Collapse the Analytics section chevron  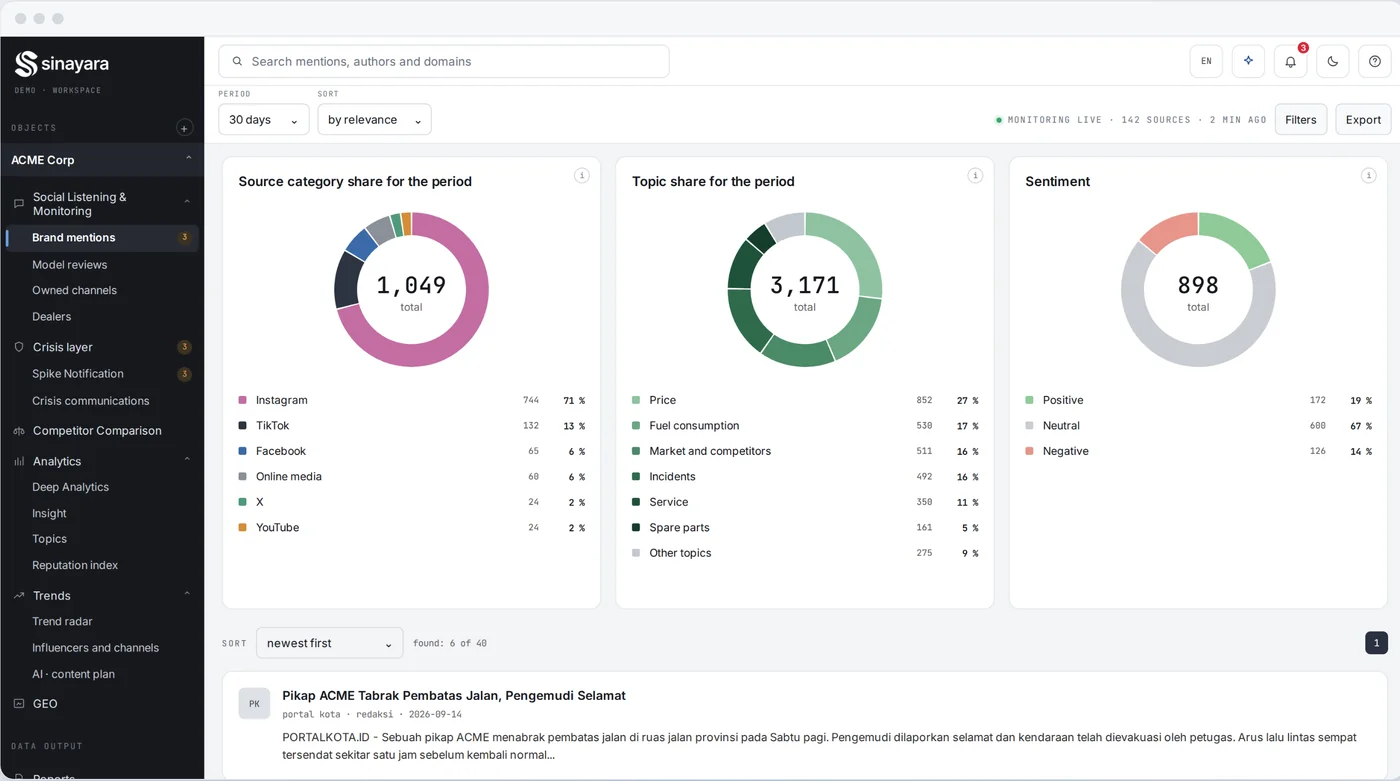tap(187, 460)
